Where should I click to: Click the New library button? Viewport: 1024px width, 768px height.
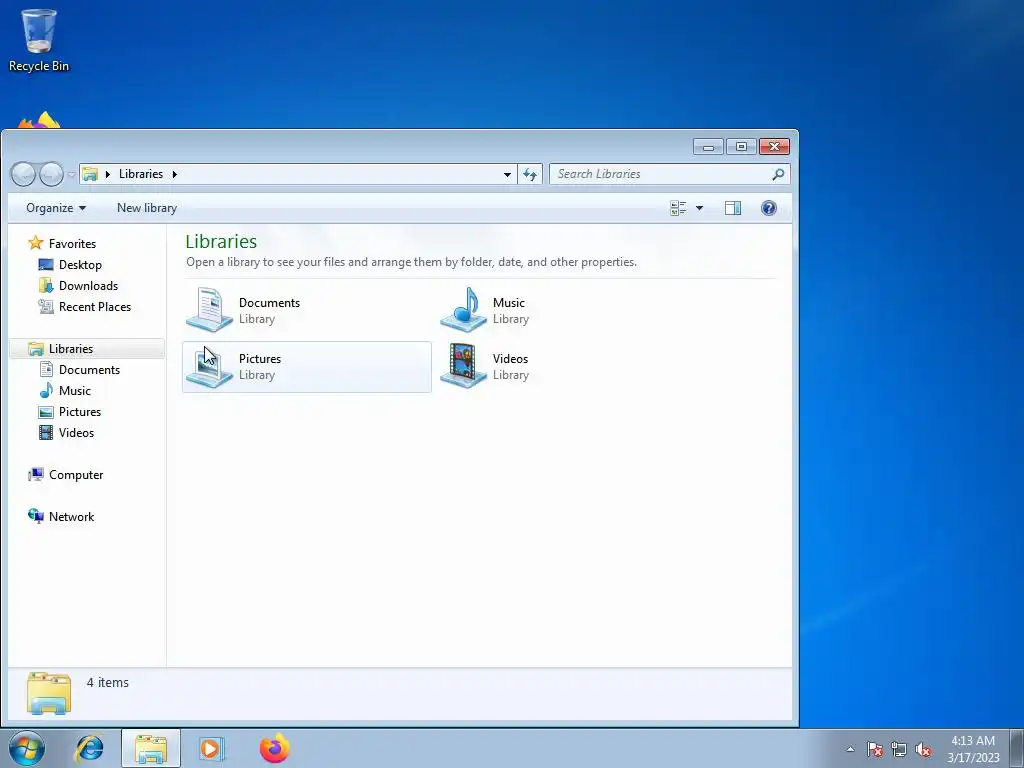tap(147, 208)
